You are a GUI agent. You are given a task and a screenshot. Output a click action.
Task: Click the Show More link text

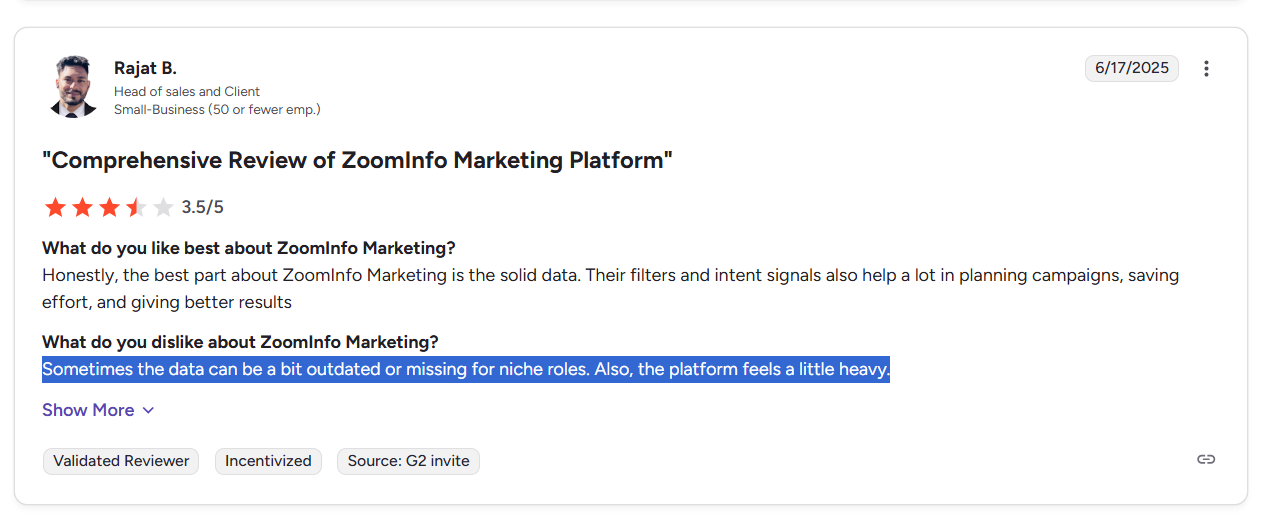[88, 410]
